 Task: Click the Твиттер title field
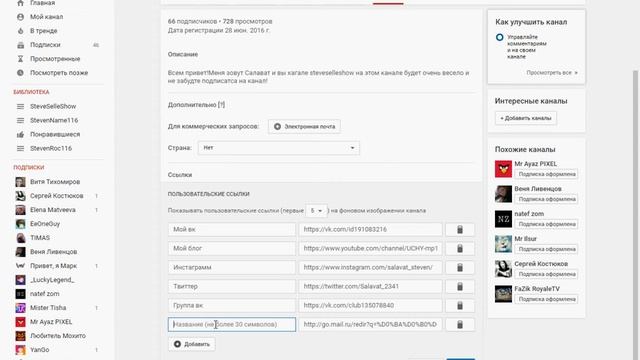click(232, 287)
